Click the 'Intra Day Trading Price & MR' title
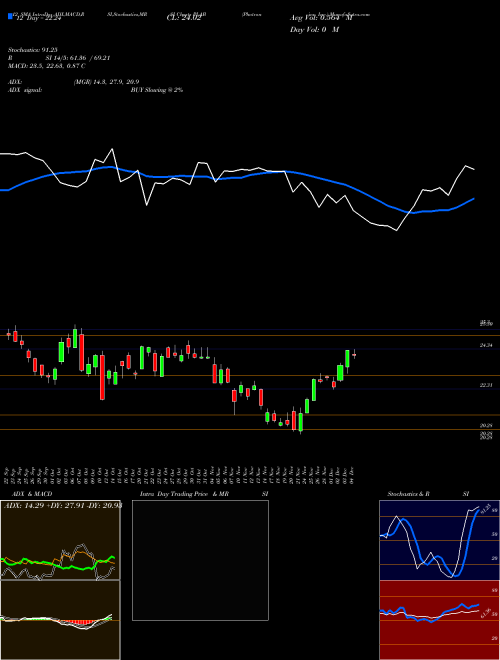The height and width of the screenshot is (660, 500). point(185,494)
